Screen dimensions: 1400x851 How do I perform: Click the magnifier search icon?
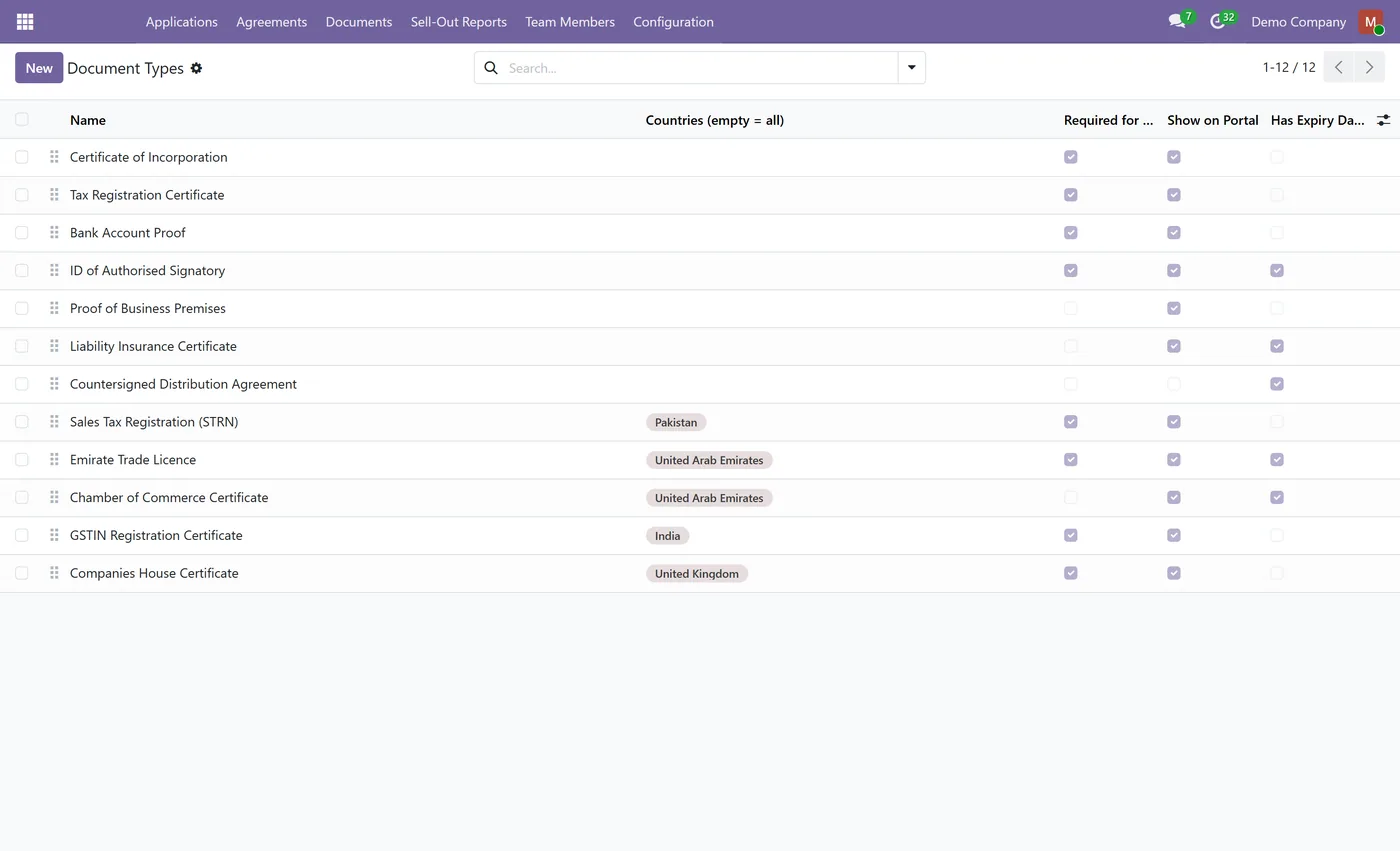[x=491, y=68]
